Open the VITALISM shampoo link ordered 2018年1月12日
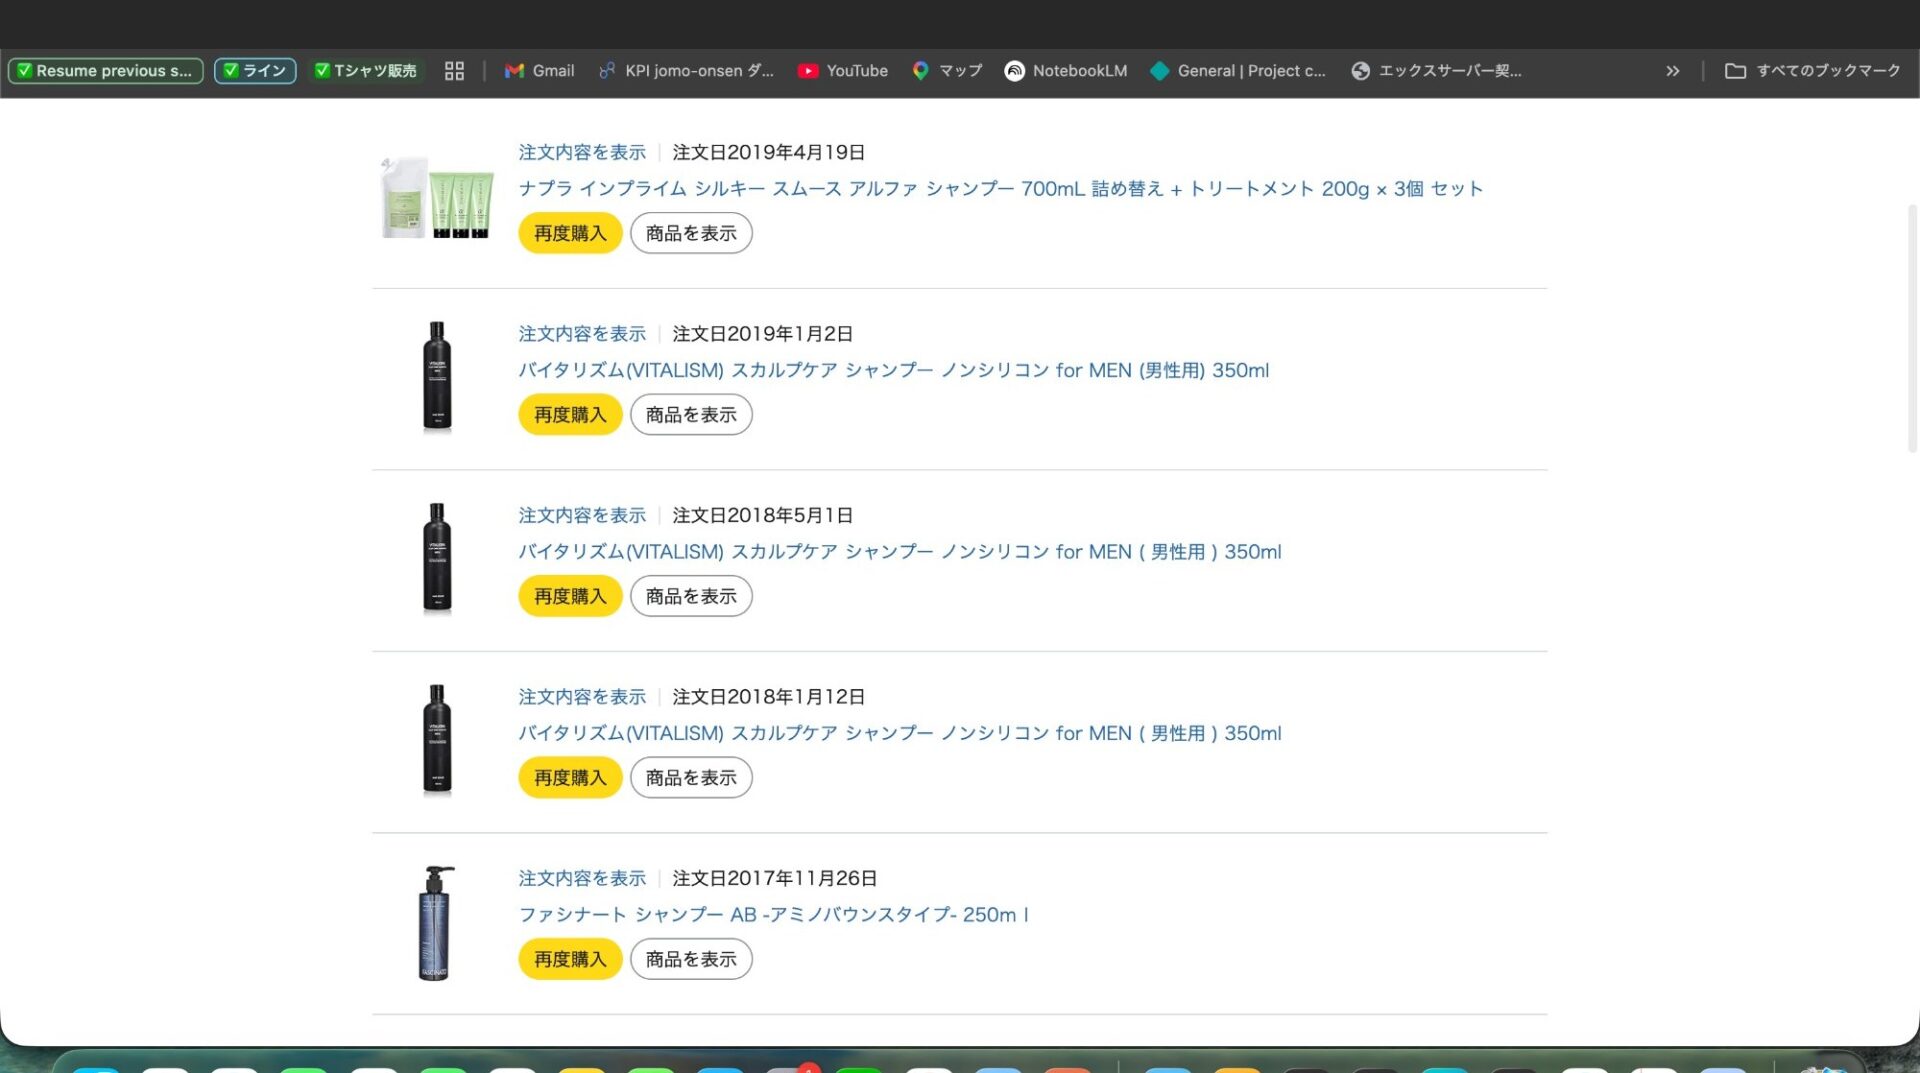The height and width of the screenshot is (1073, 1920). pos(899,733)
